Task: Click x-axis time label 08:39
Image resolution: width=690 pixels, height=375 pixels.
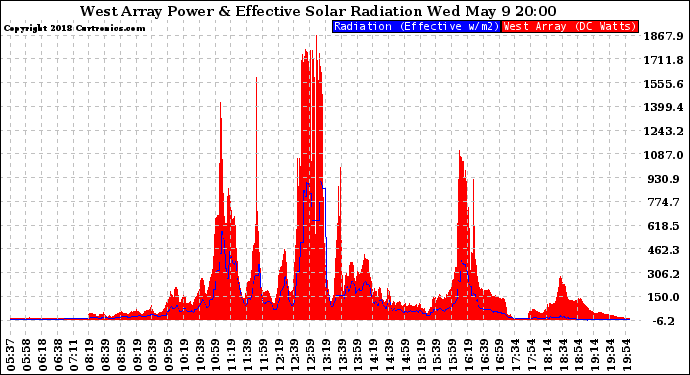Action: click(x=106, y=355)
